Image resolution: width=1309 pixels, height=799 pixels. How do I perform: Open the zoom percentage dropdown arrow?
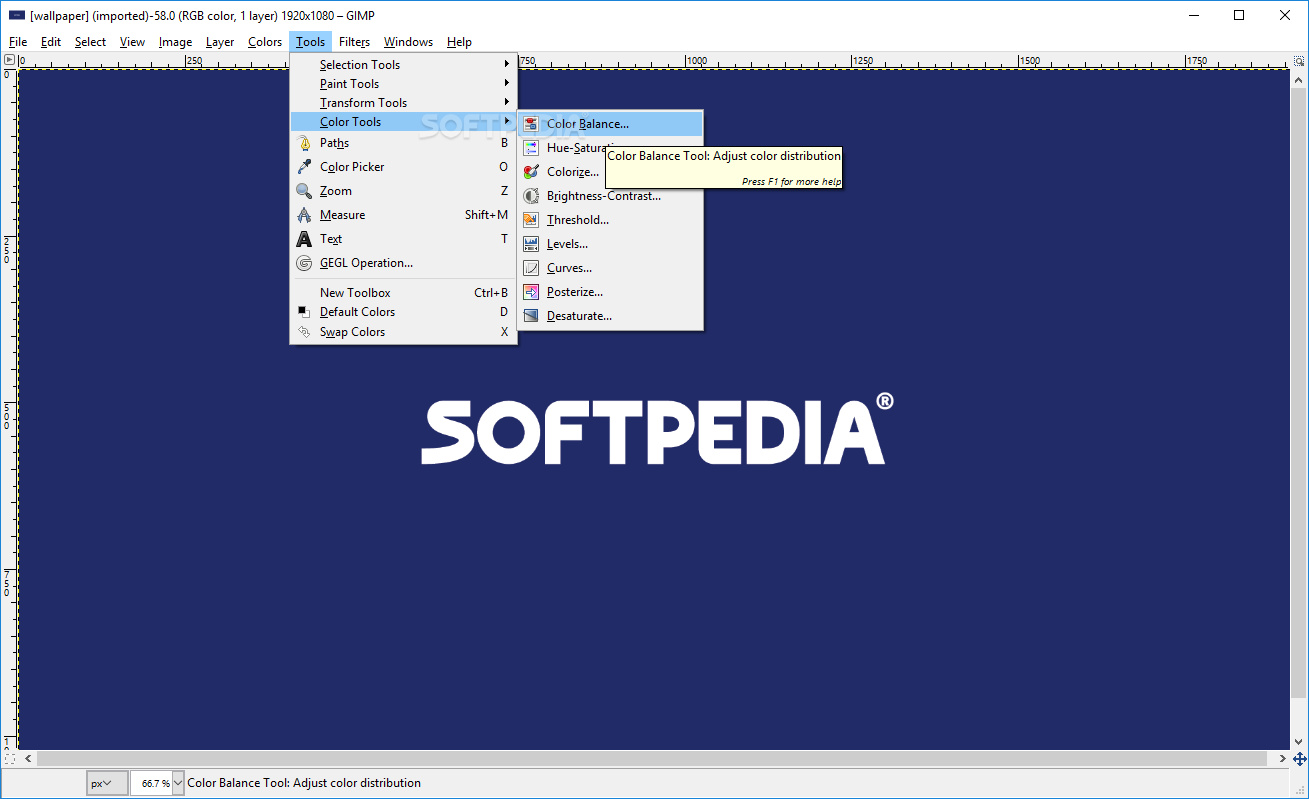coord(179,783)
